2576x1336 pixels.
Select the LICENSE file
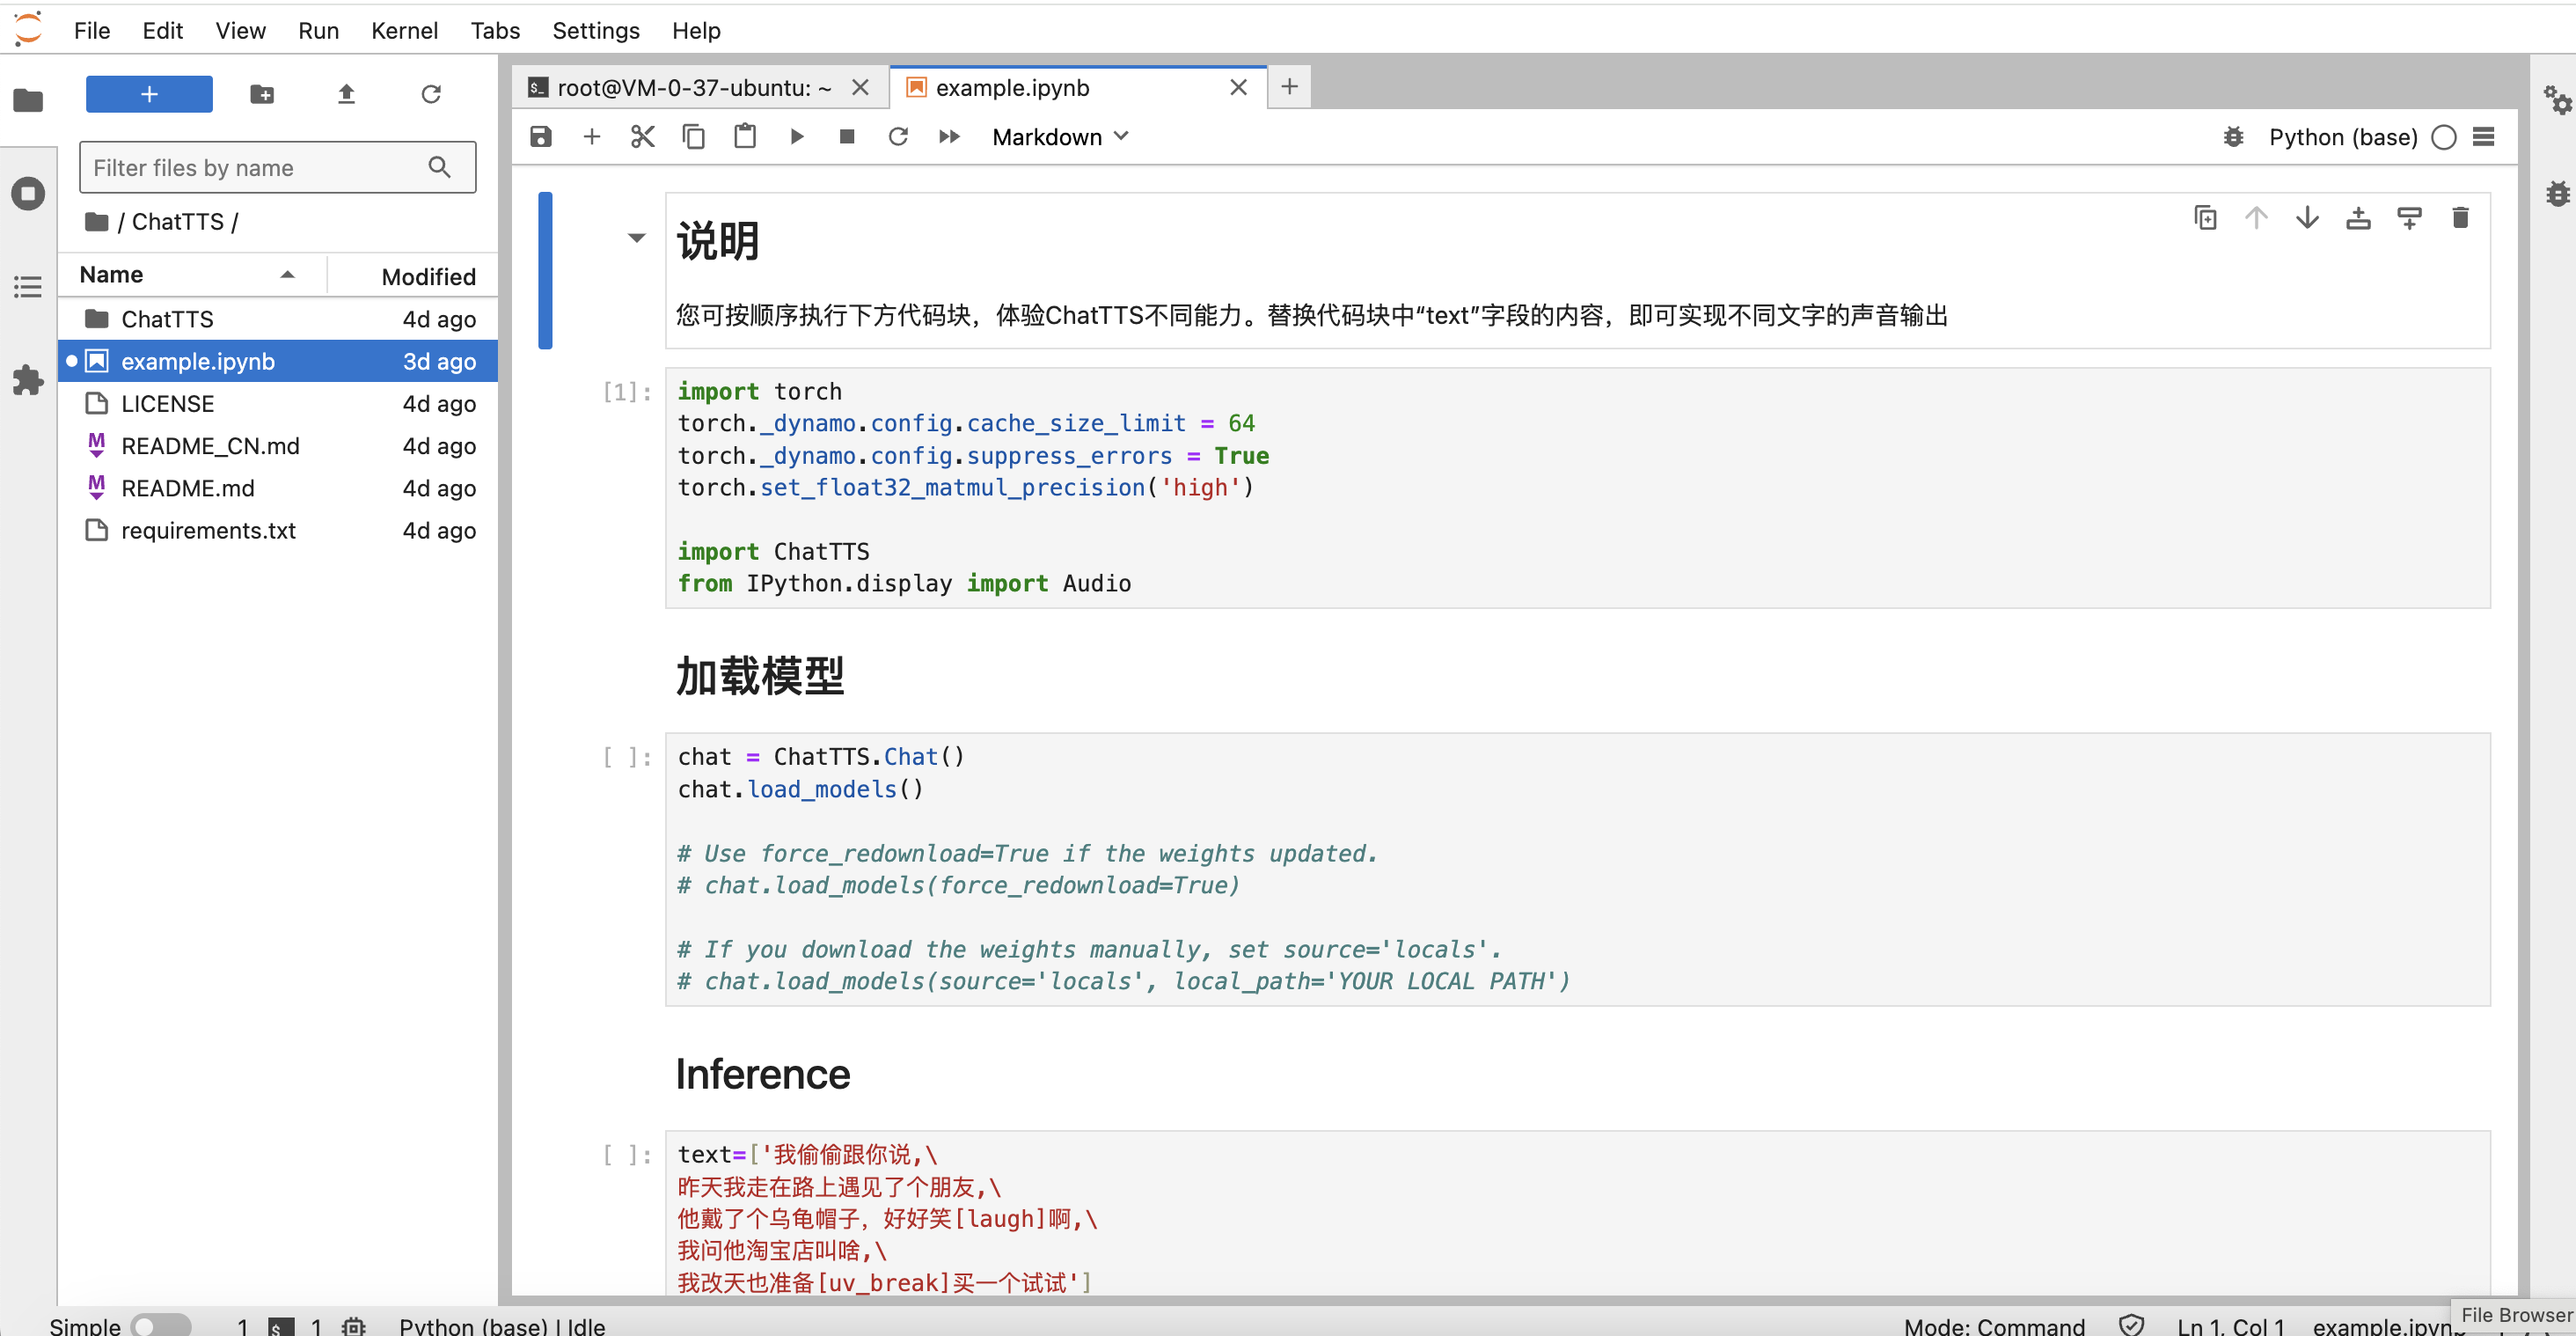[x=277, y=404]
